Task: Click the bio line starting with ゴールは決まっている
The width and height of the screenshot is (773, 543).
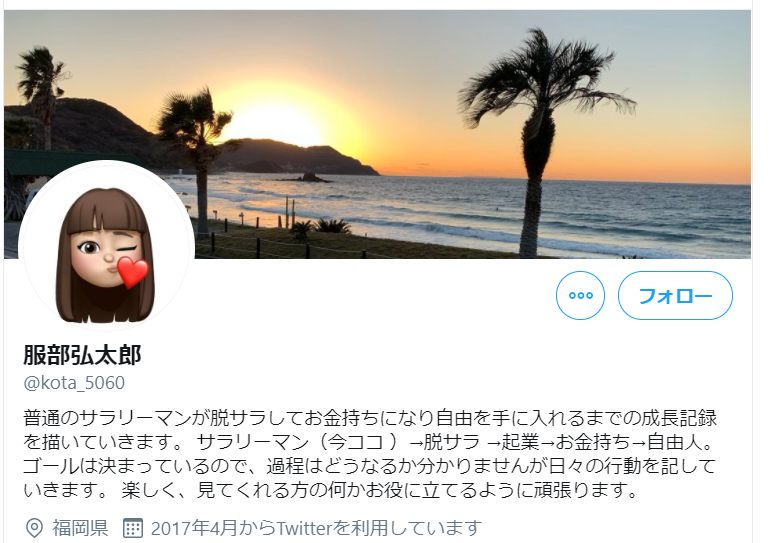Action: tap(369, 466)
